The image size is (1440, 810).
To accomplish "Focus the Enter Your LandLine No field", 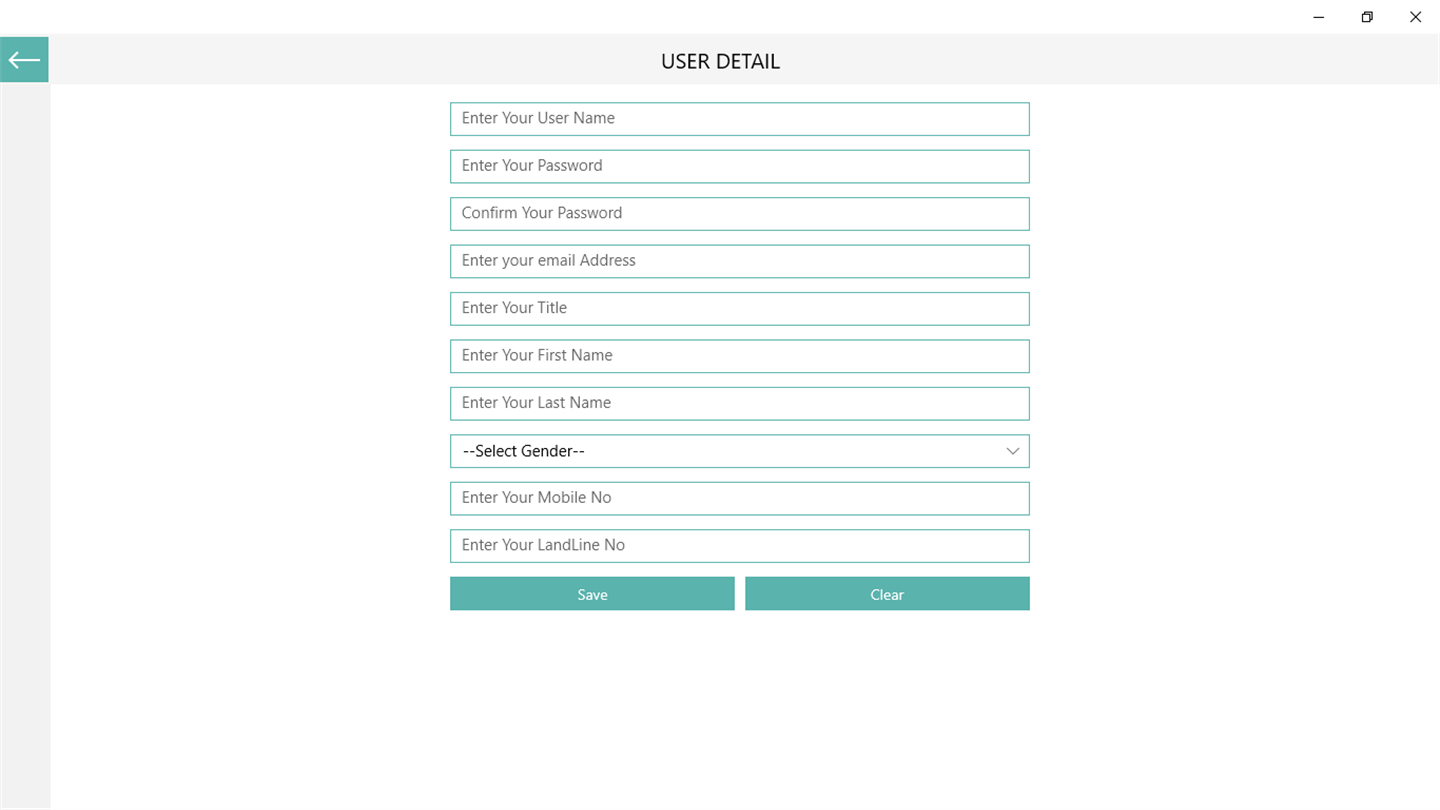I will coord(739,546).
